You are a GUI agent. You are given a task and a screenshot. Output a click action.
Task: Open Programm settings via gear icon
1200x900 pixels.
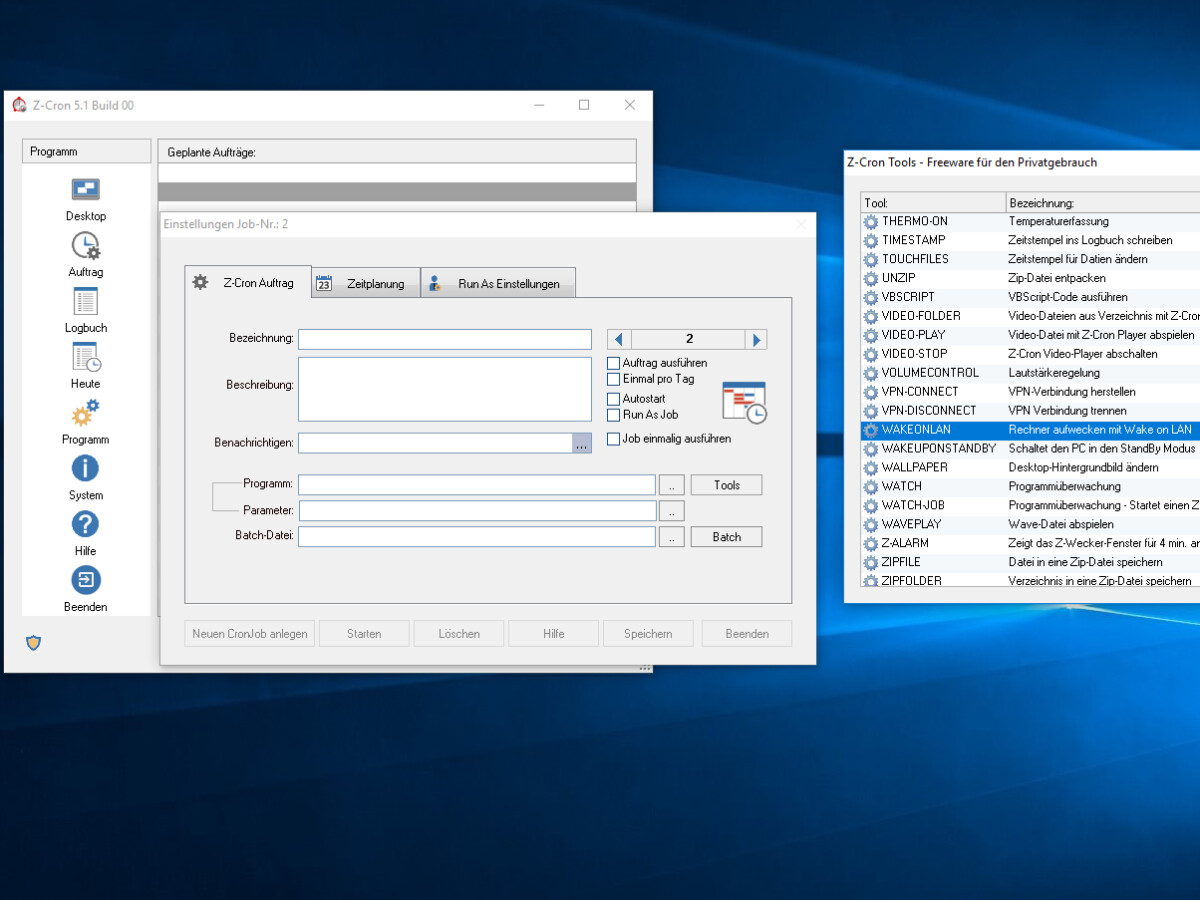[x=85, y=412]
